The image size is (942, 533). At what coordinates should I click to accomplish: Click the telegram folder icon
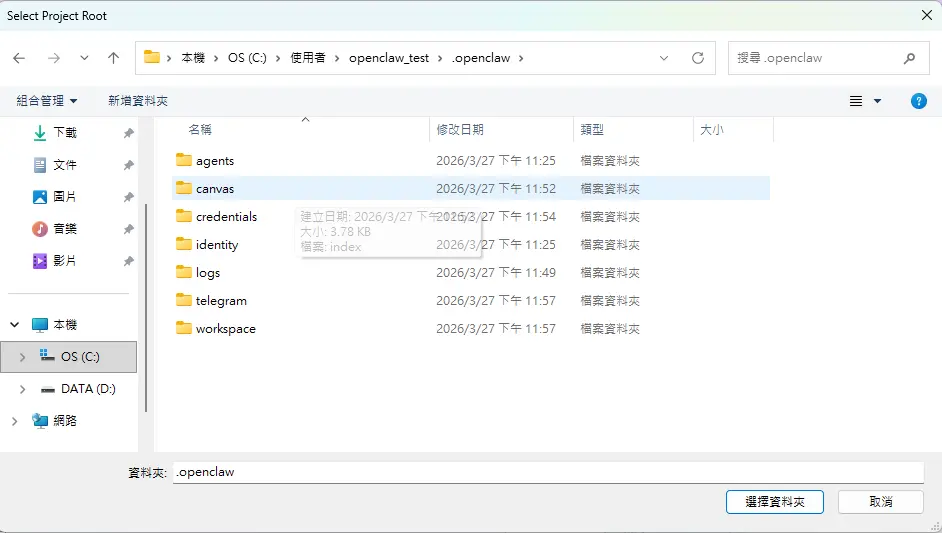[184, 300]
